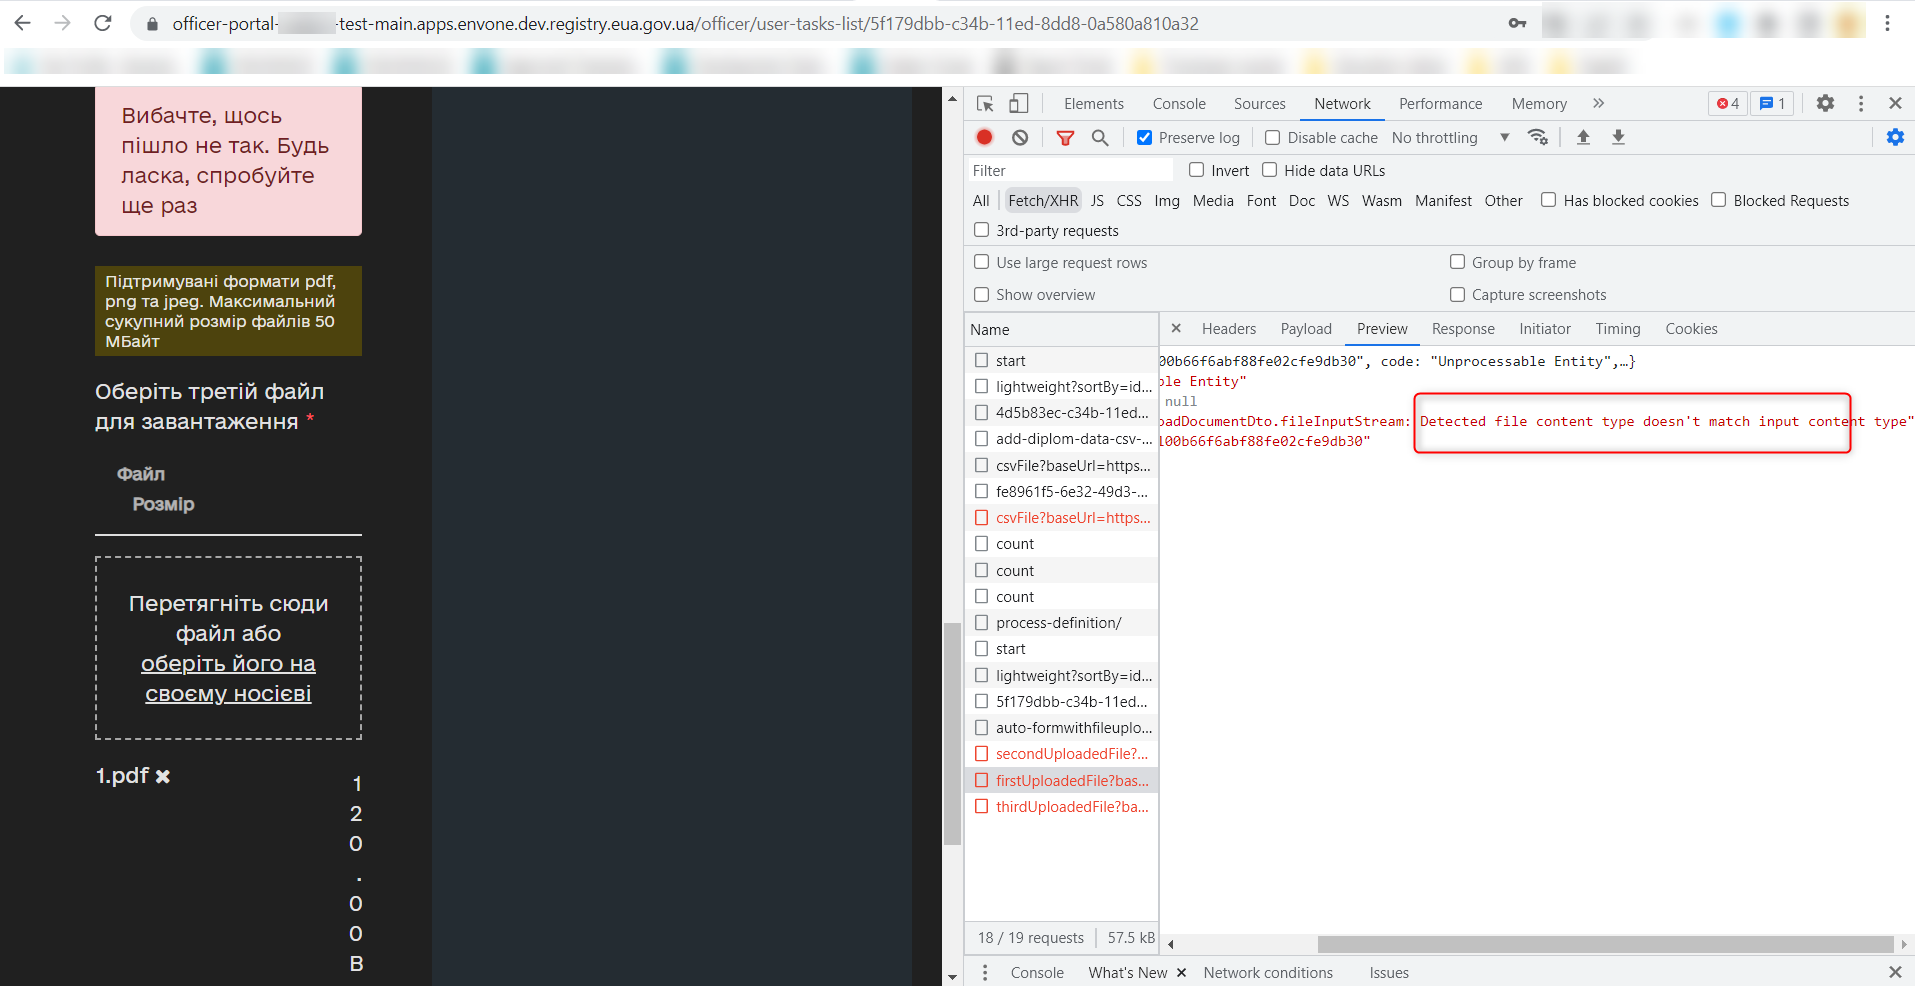This screenshot has width=1915, height=986.
Task: Click the saved password key icon
Action: (1517, 23)
